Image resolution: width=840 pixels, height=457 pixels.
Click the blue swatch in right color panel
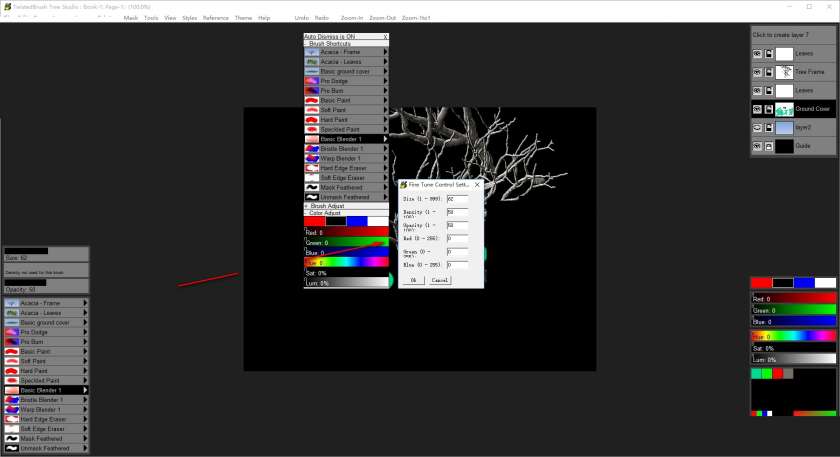804,283
